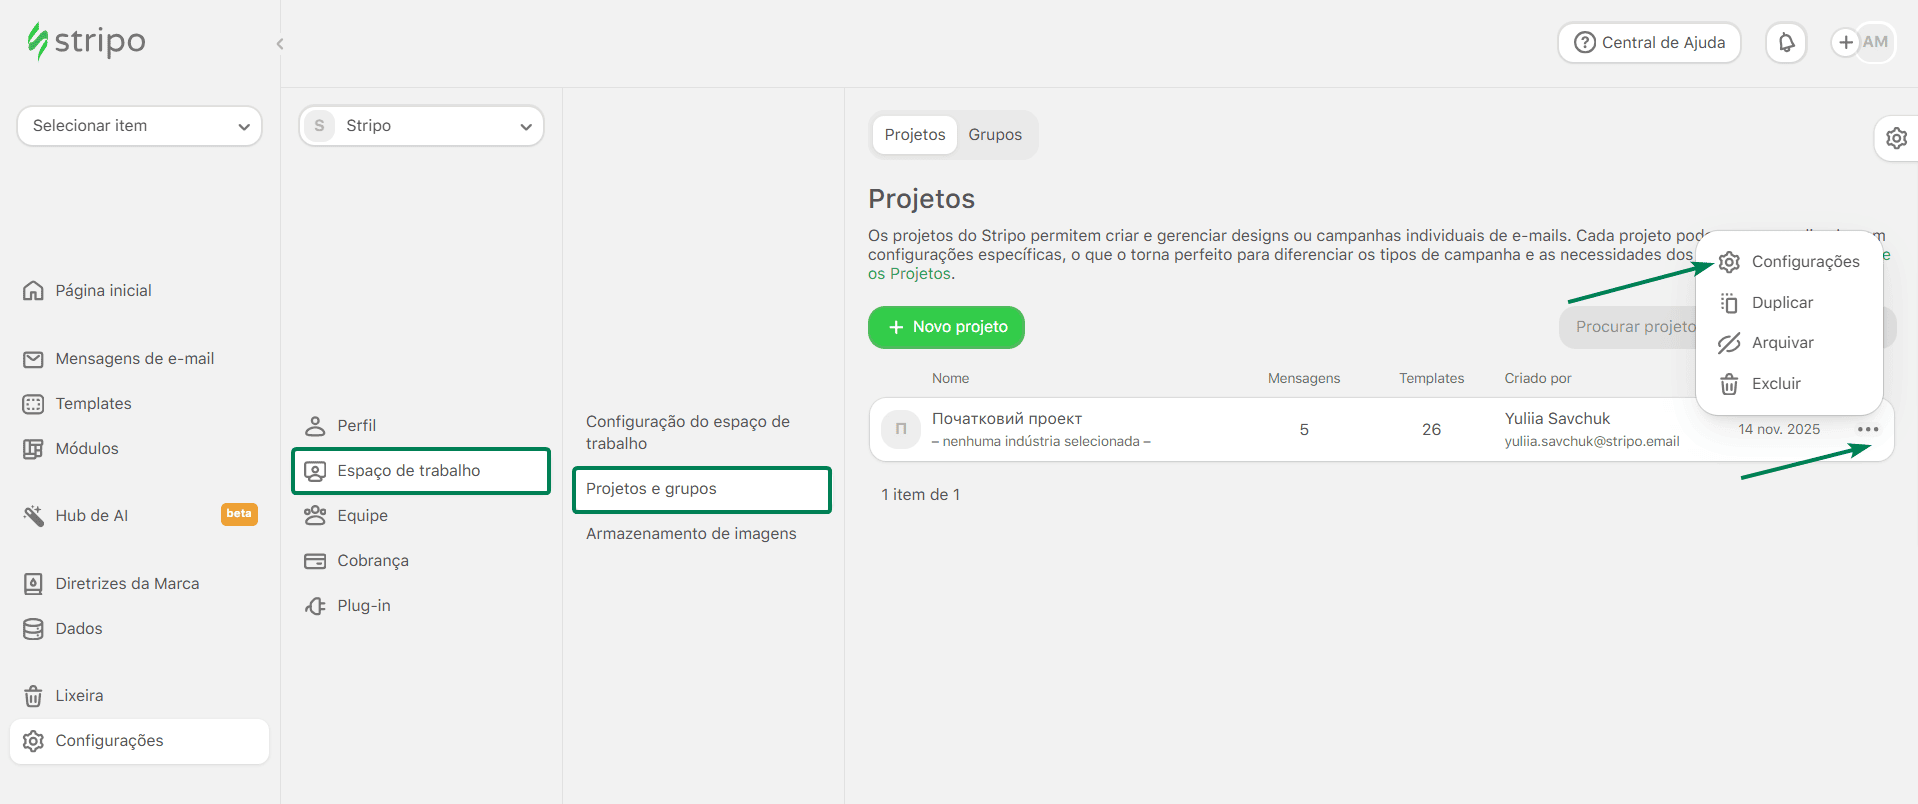Viewport: 1918px width, 804px height.
Task: Click the team icon beside Equipe
Action: [315, 516]
